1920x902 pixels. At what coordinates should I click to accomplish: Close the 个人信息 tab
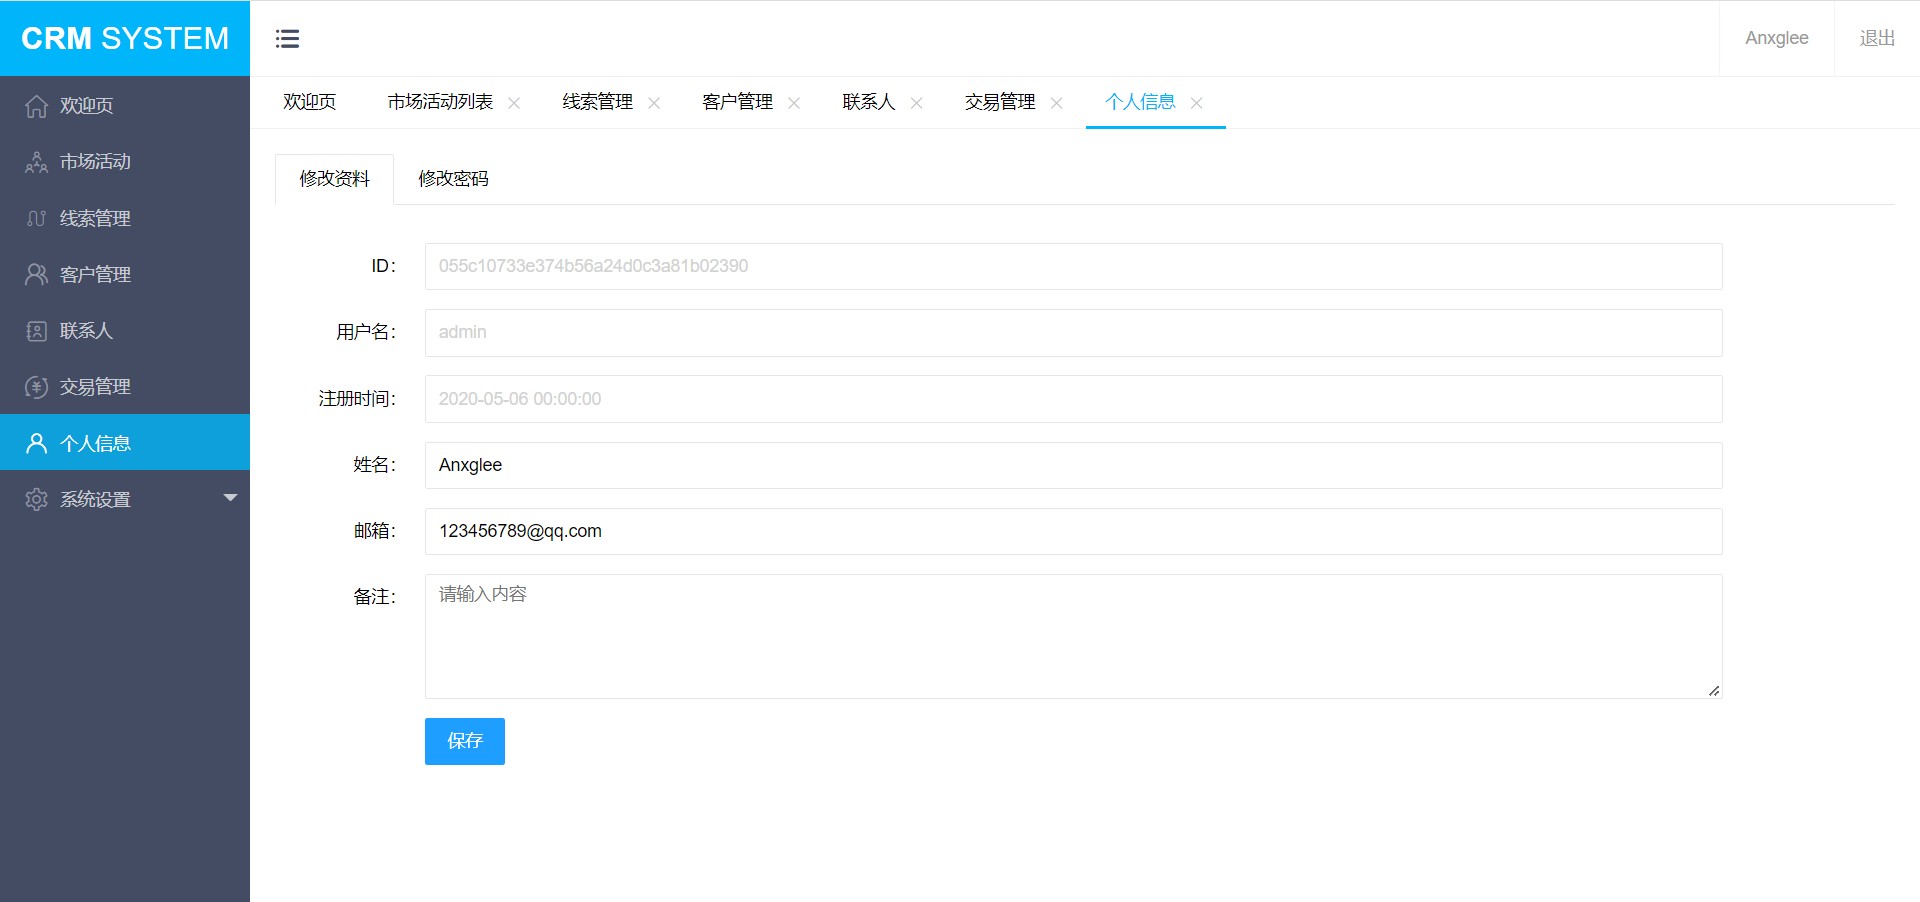[1196, 103]
